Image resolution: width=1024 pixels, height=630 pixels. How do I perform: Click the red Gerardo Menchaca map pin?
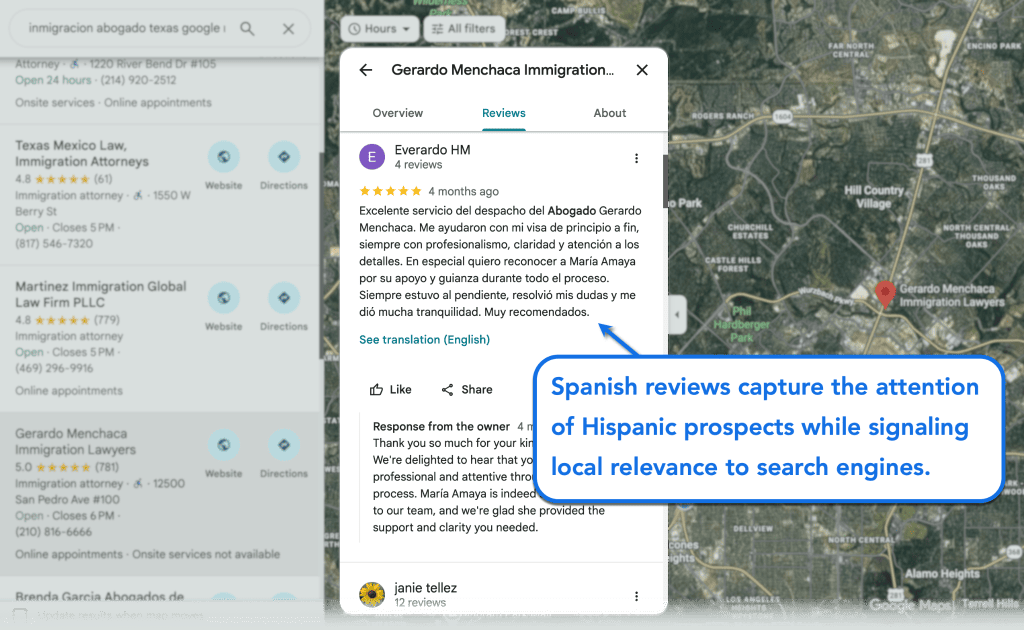click(x=884, y=294)
